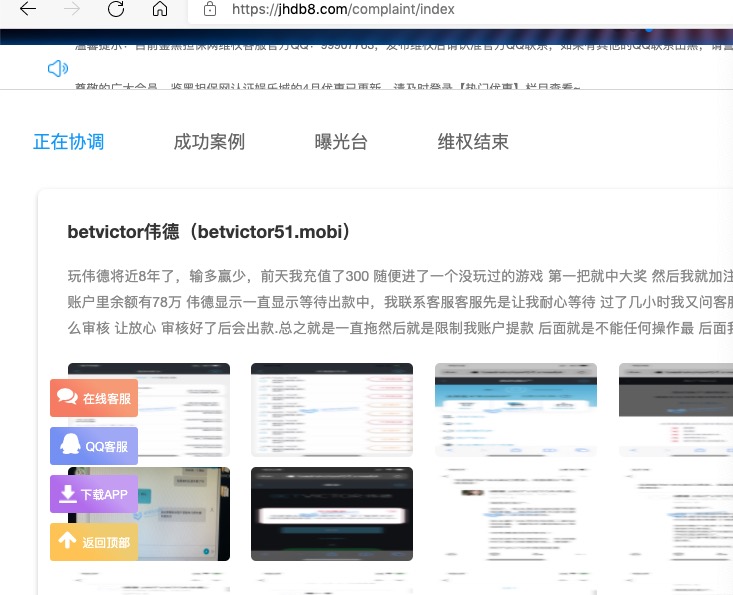
Task: Switch to 维权结束 tab
Action: (473, 142)
